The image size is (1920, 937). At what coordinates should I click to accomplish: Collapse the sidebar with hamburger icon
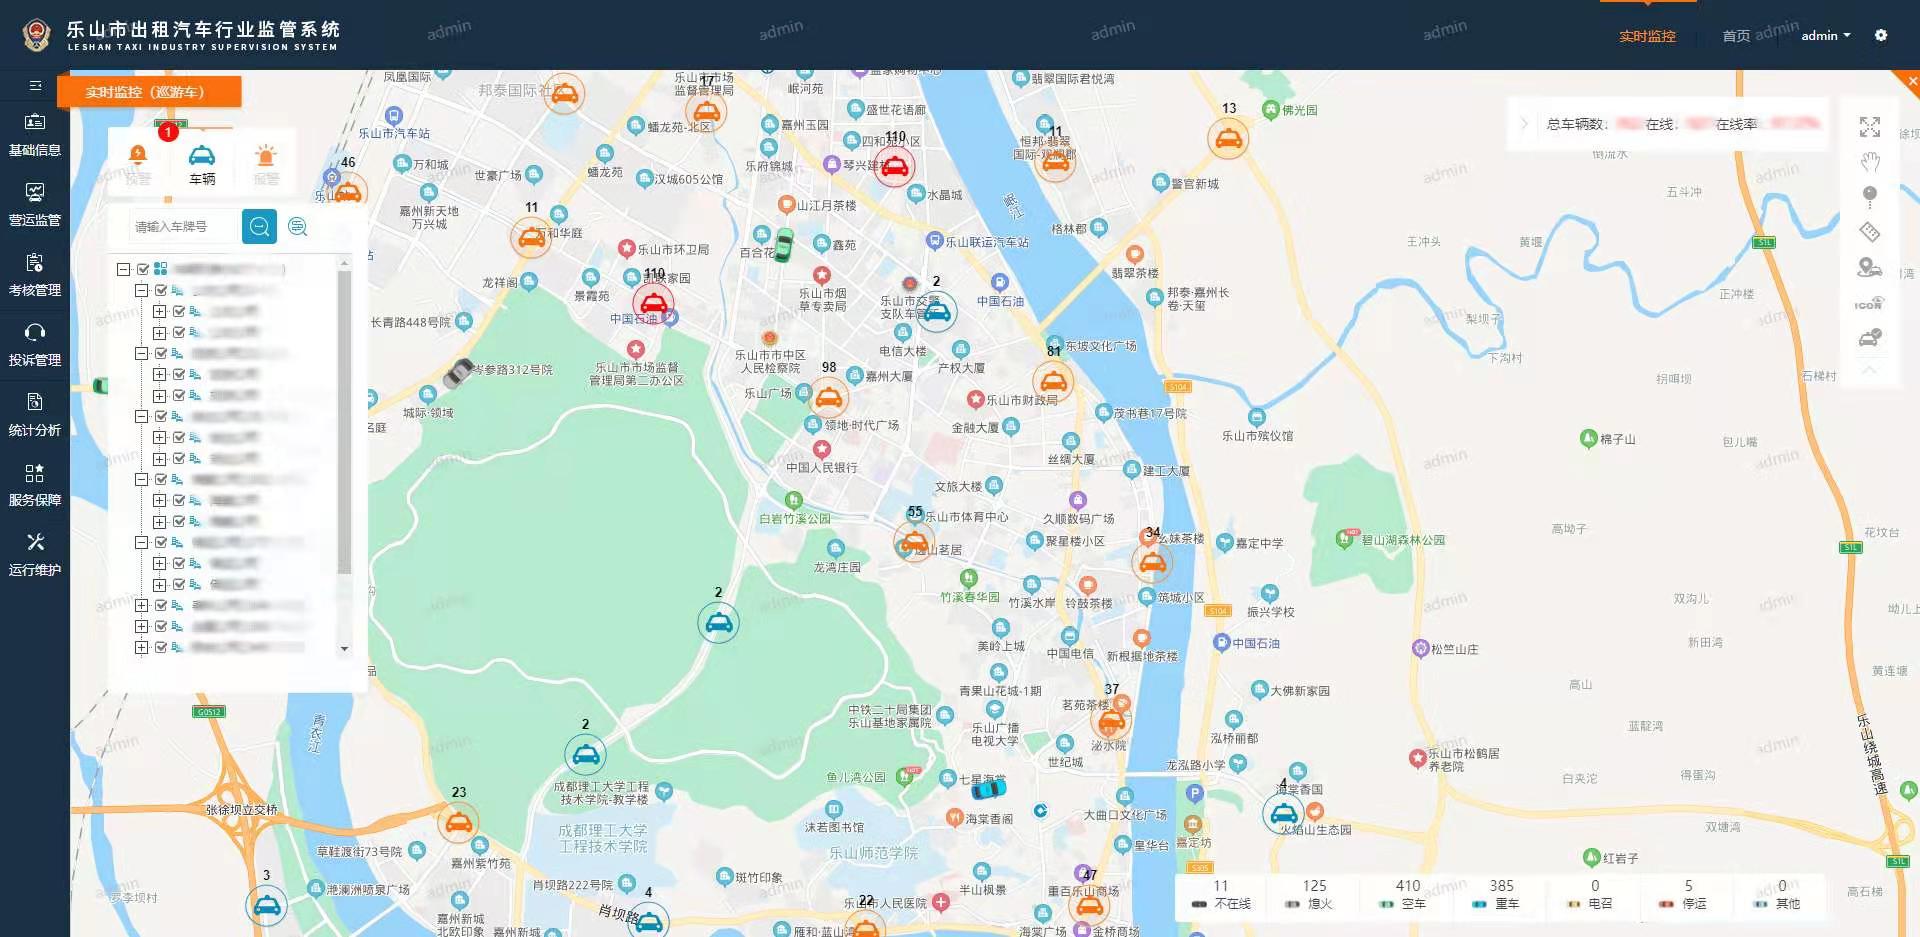(35, 86)
